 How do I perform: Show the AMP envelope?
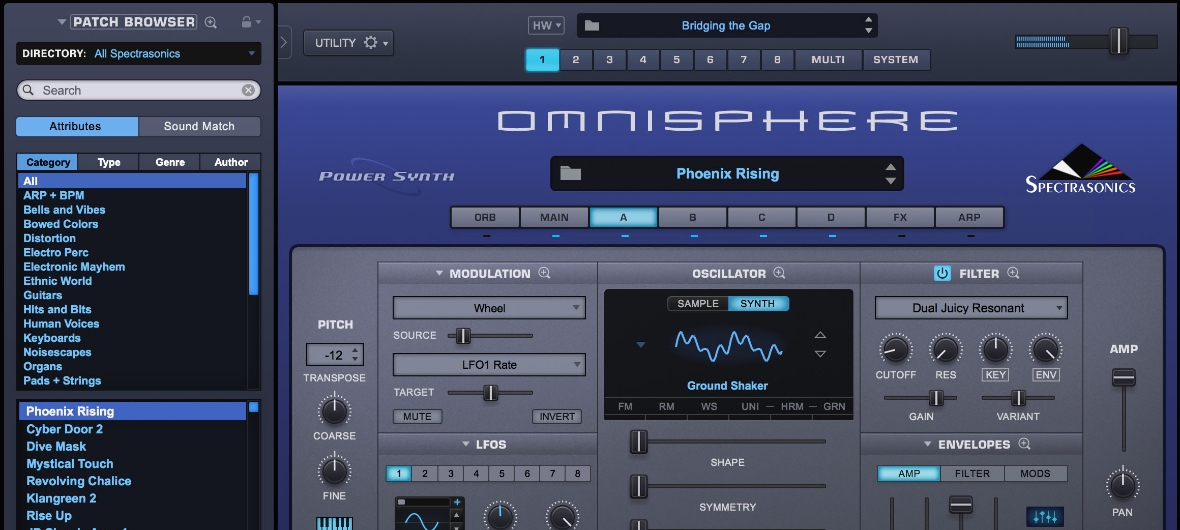coord(909,474)
